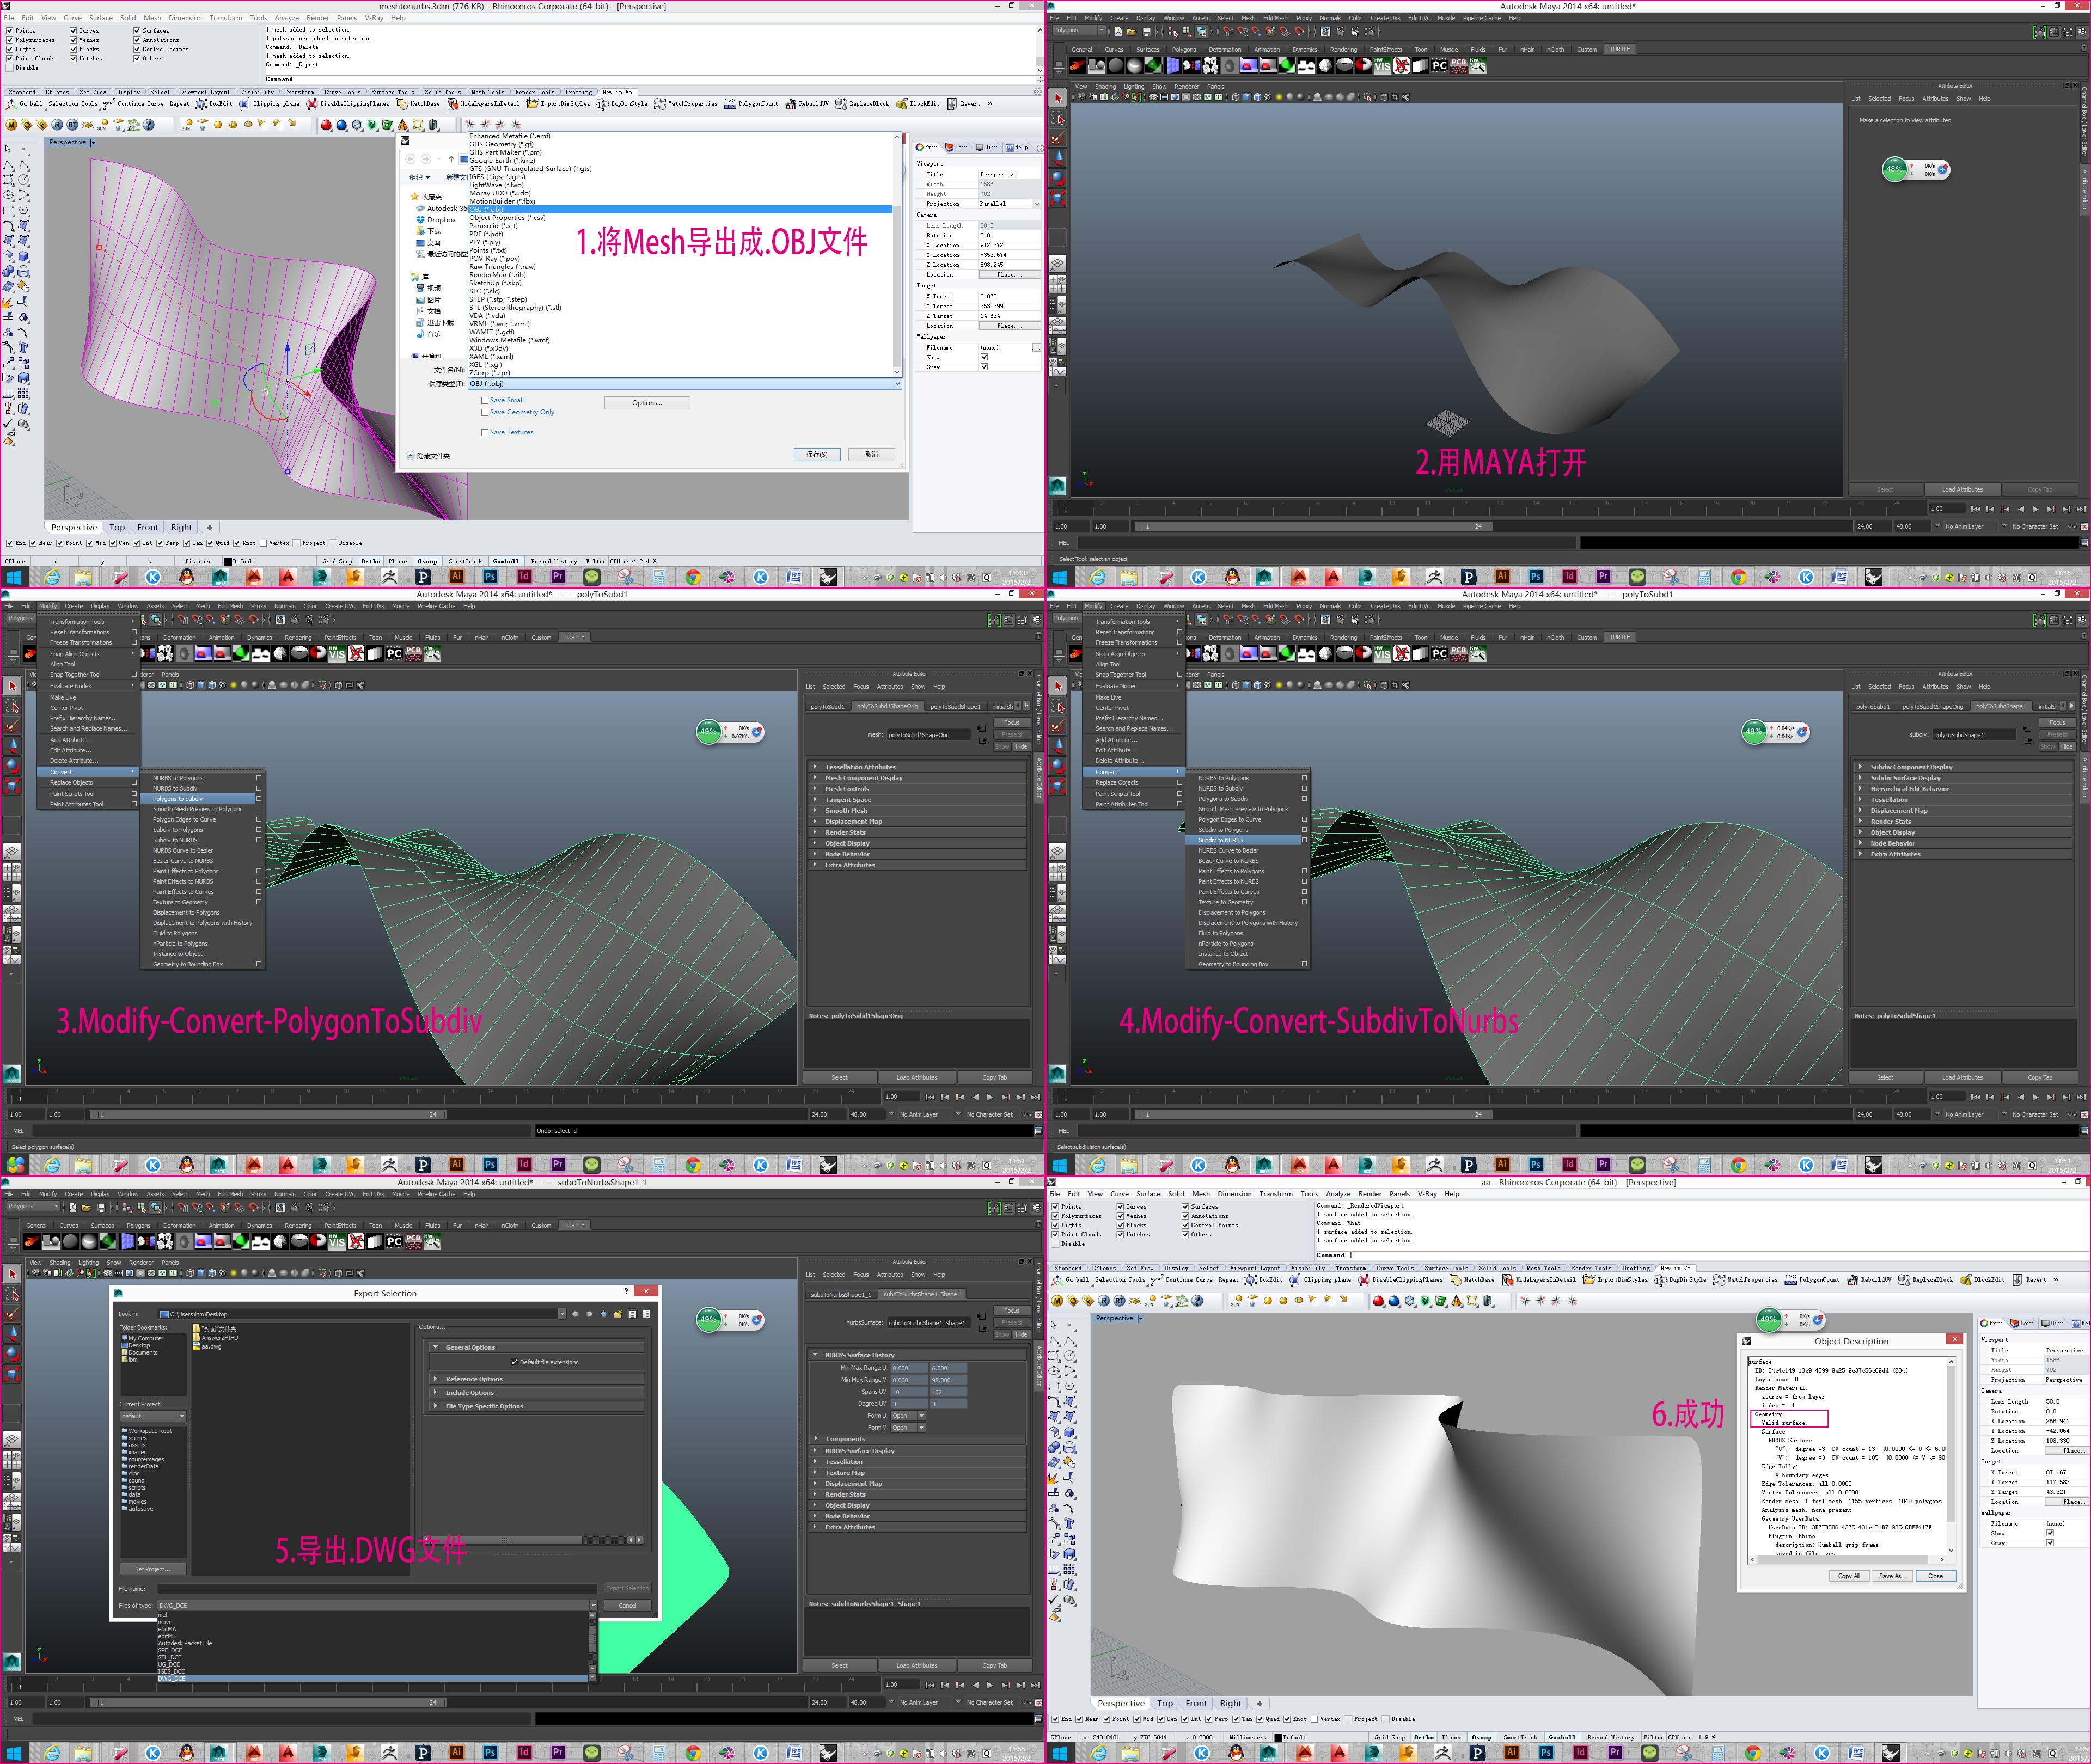Viewport: 2091px width, 1764px height.
Task: Create new folder in Export Selection dialog
Action: [x=618, y=1314]
